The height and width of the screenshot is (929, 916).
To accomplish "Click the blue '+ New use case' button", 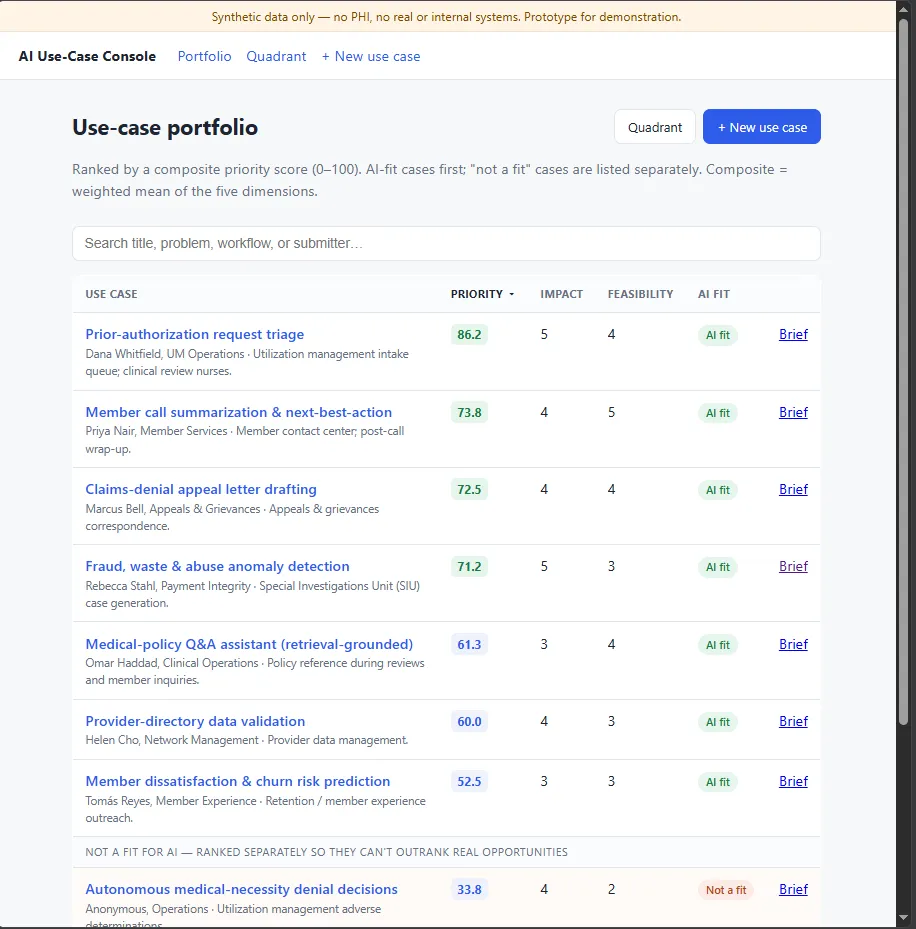I will tap(762, 127).
